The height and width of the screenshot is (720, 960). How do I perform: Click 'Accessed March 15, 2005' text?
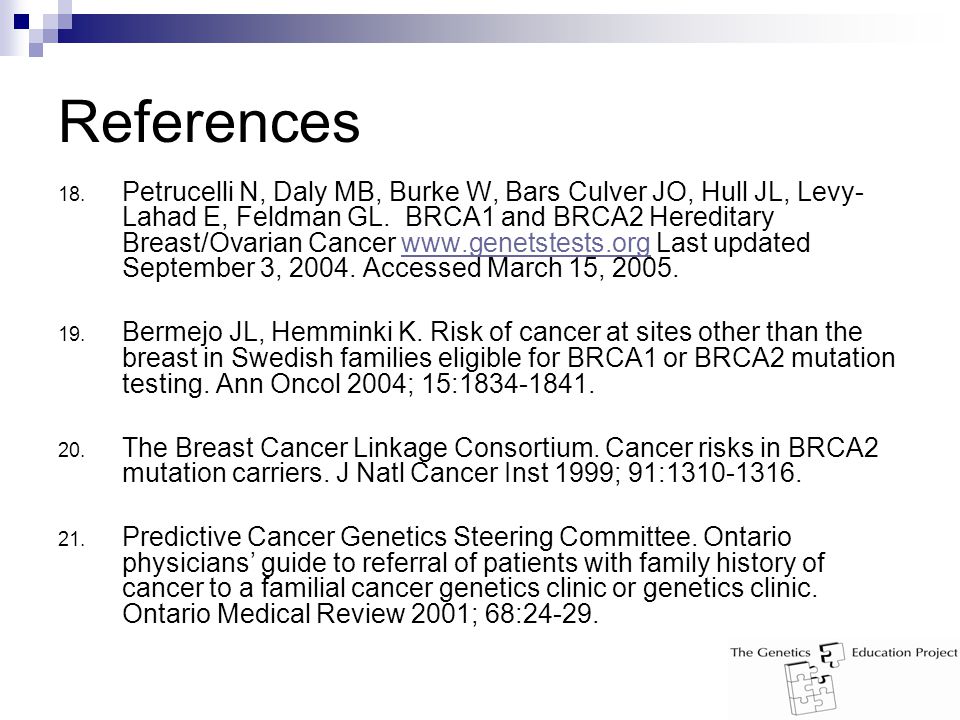(x=520, y=268)
